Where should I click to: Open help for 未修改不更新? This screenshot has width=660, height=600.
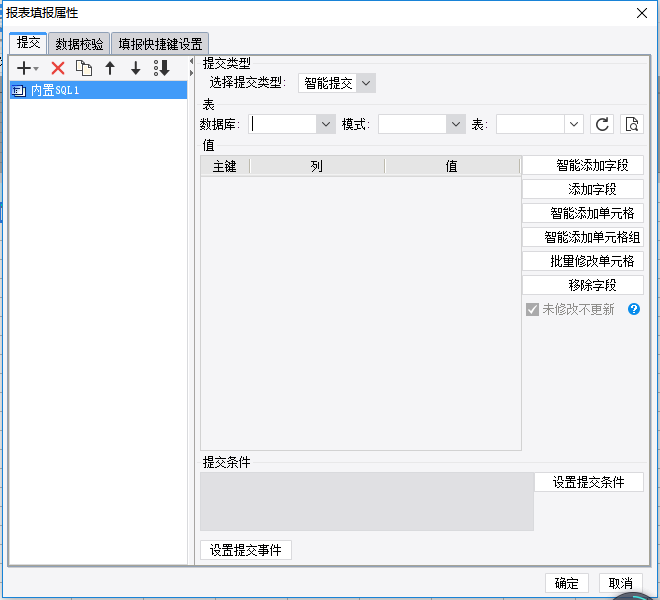[x=634, y=309]
